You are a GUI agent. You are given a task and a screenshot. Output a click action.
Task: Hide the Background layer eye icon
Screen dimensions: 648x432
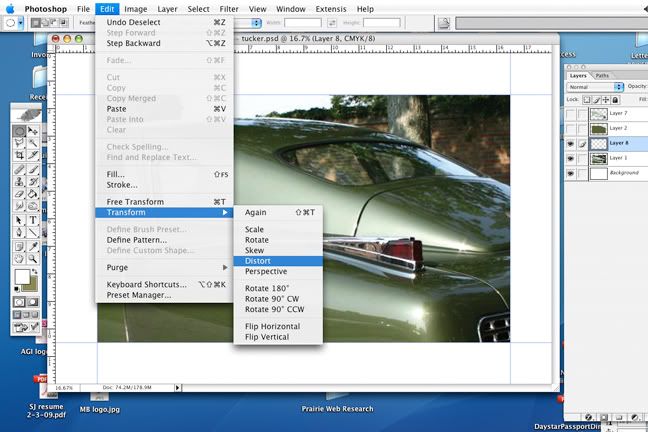coord(570,174)
